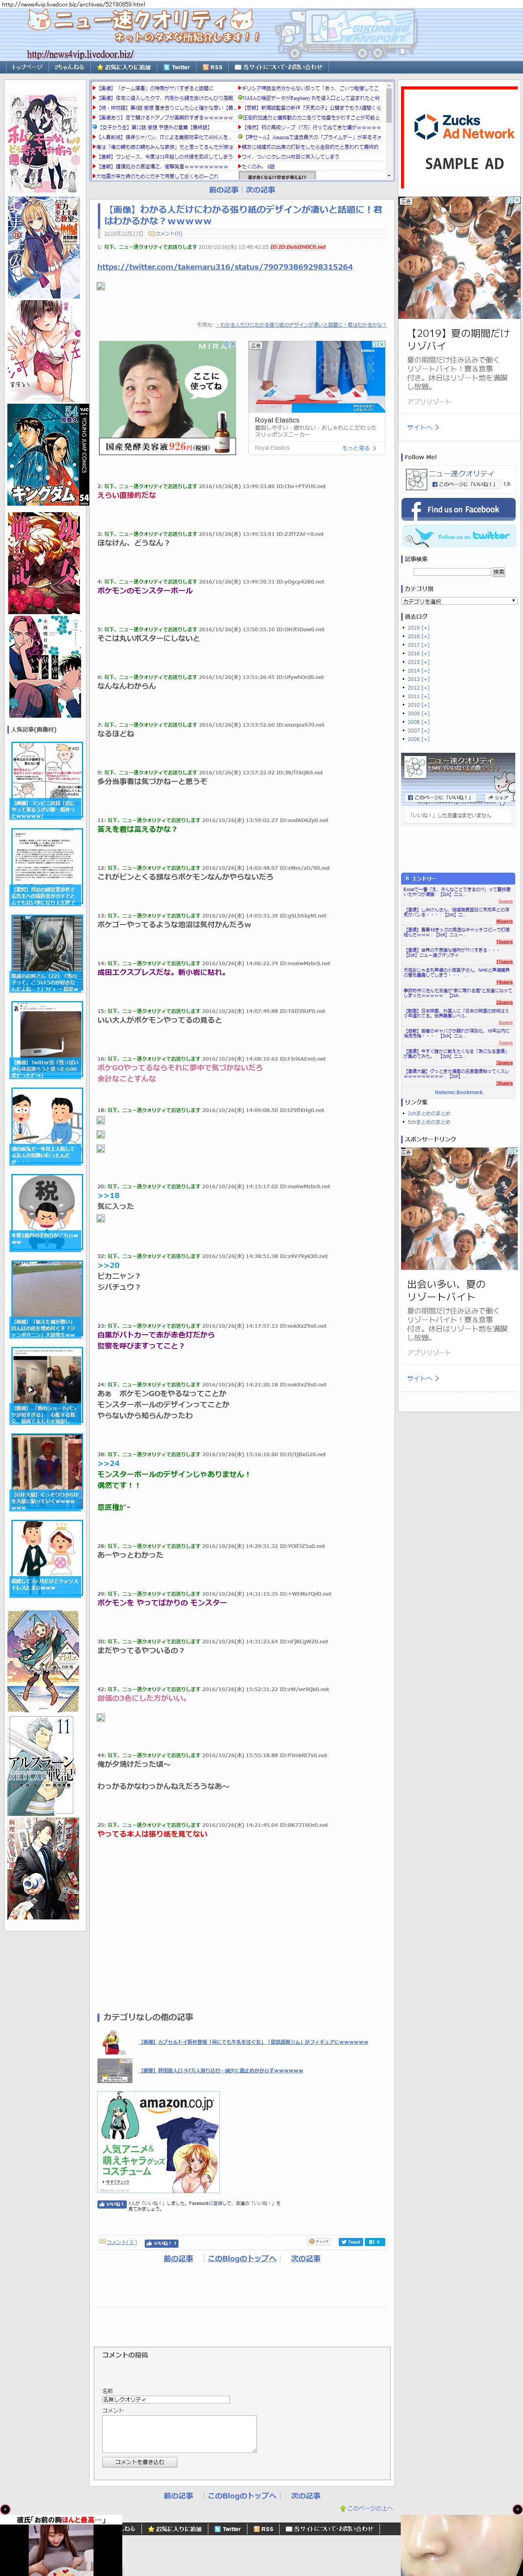Open the カテゴリを選択 dropdown
Image resolution: width=523 pixels, height=2576 pixels.
pyautogui.click(x=459, y=601)
